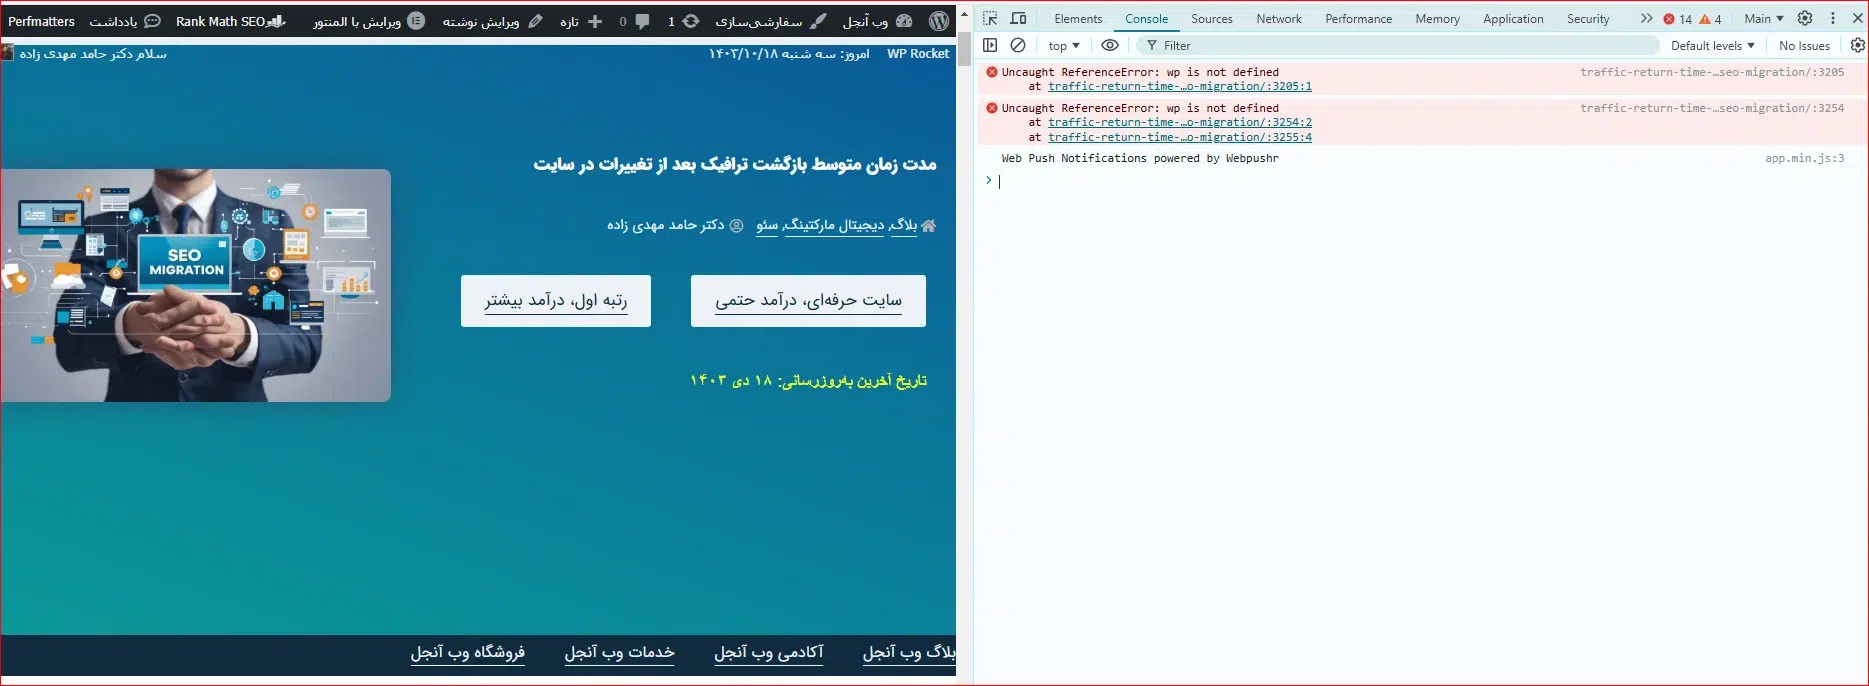1869x686 pixels.
Task: Activate the inspect element picker
Action: click(x=990, y=19)
